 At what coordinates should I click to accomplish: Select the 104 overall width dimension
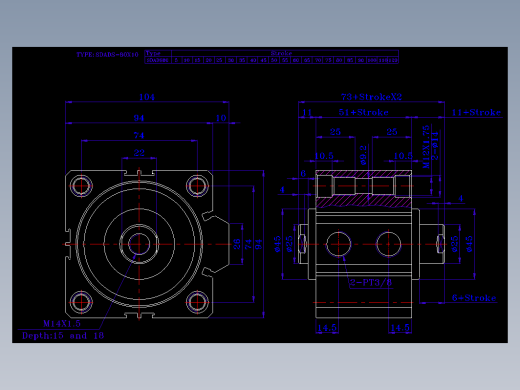(147, 97)
